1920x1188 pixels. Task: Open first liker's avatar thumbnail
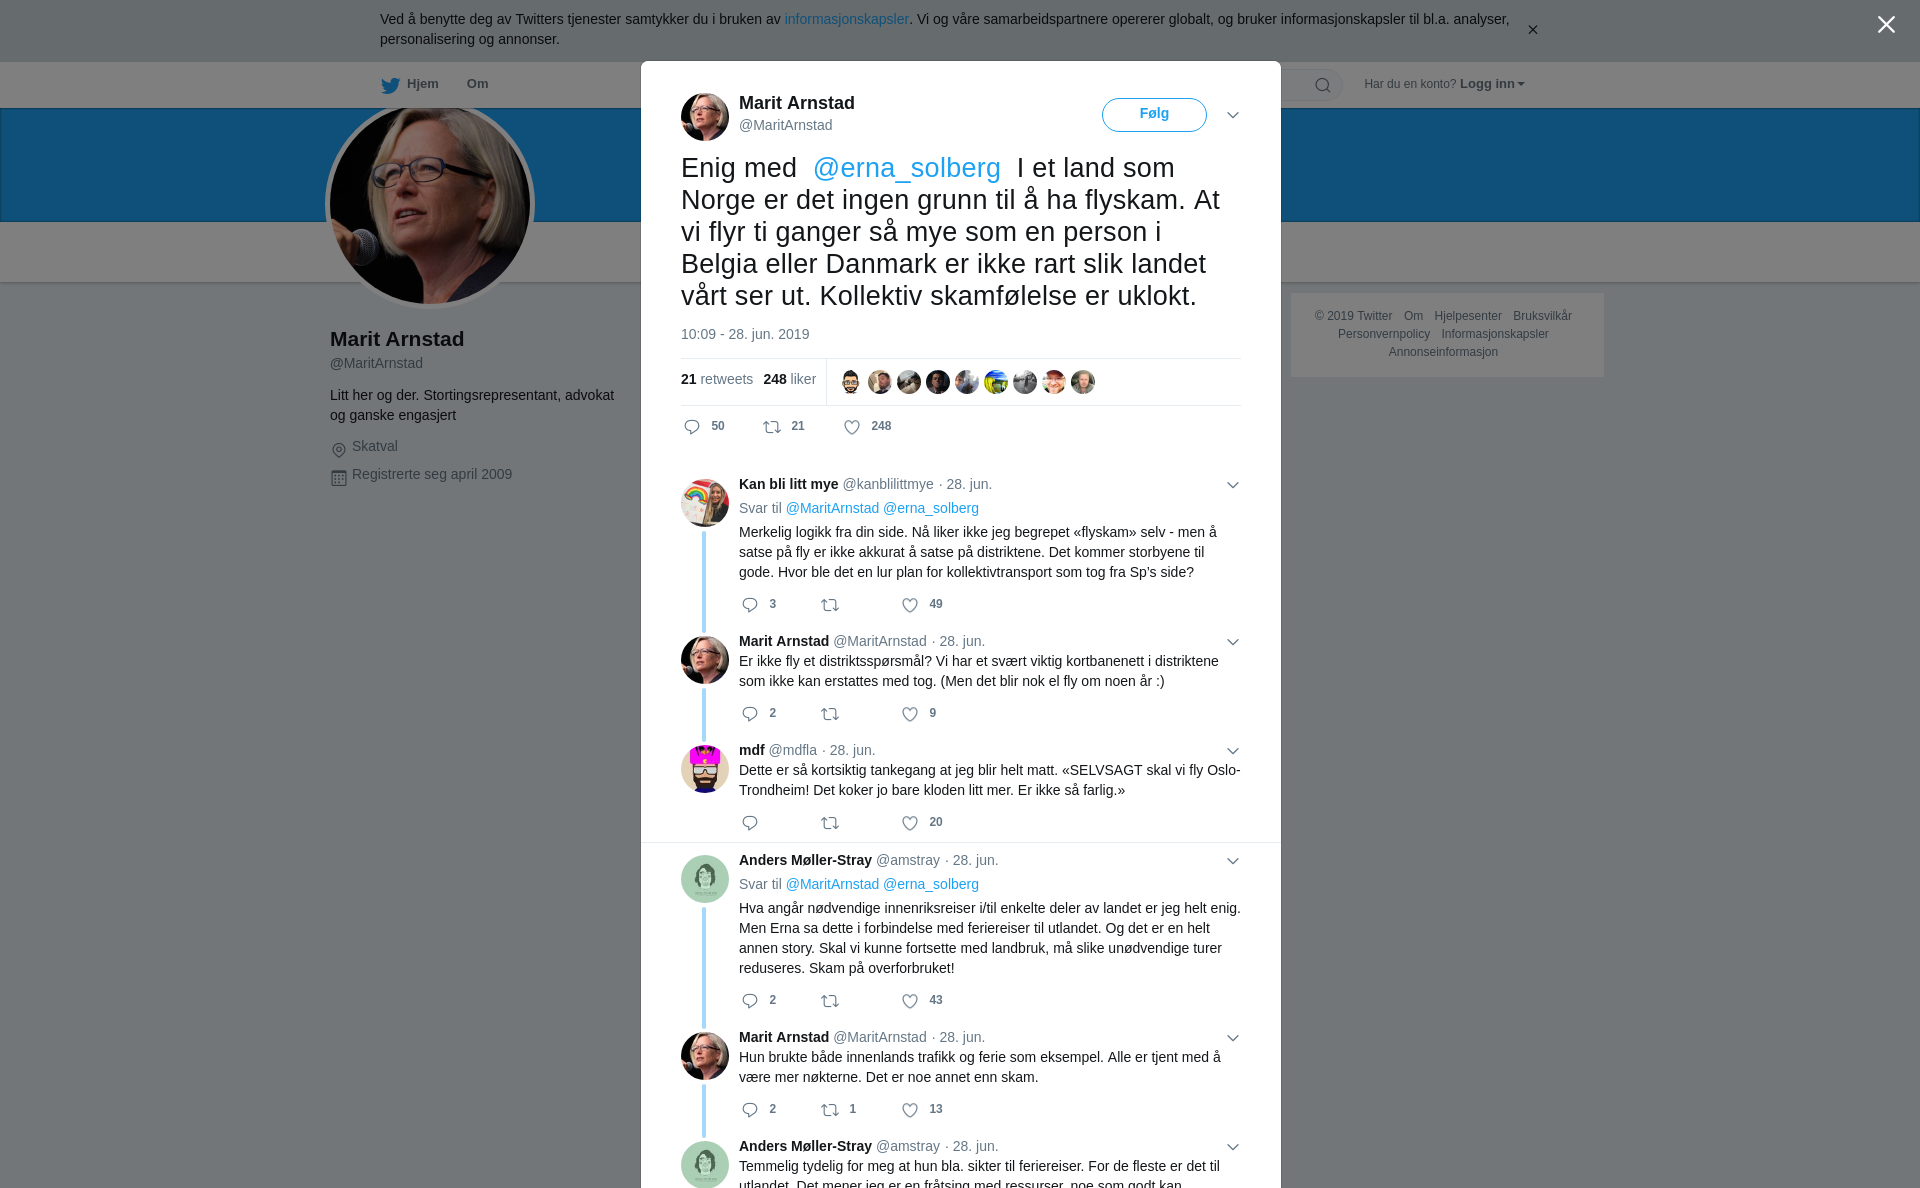coord(851,382)
